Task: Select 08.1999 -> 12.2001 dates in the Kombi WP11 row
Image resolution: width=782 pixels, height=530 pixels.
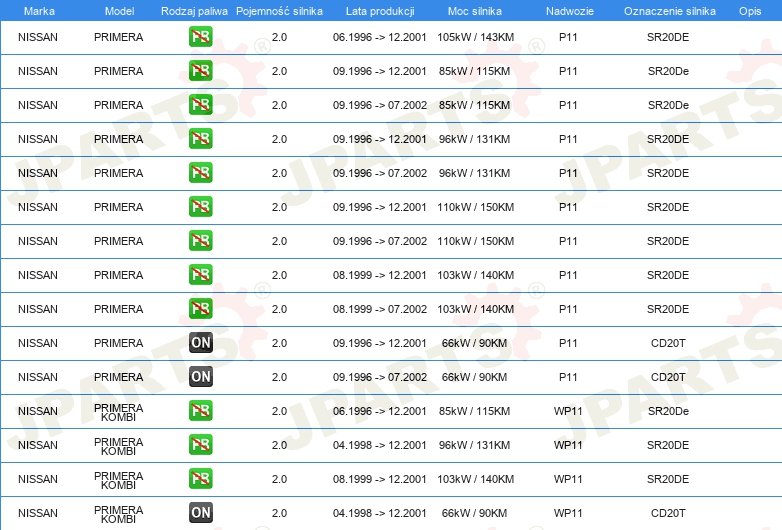Action: pos(380,479)
